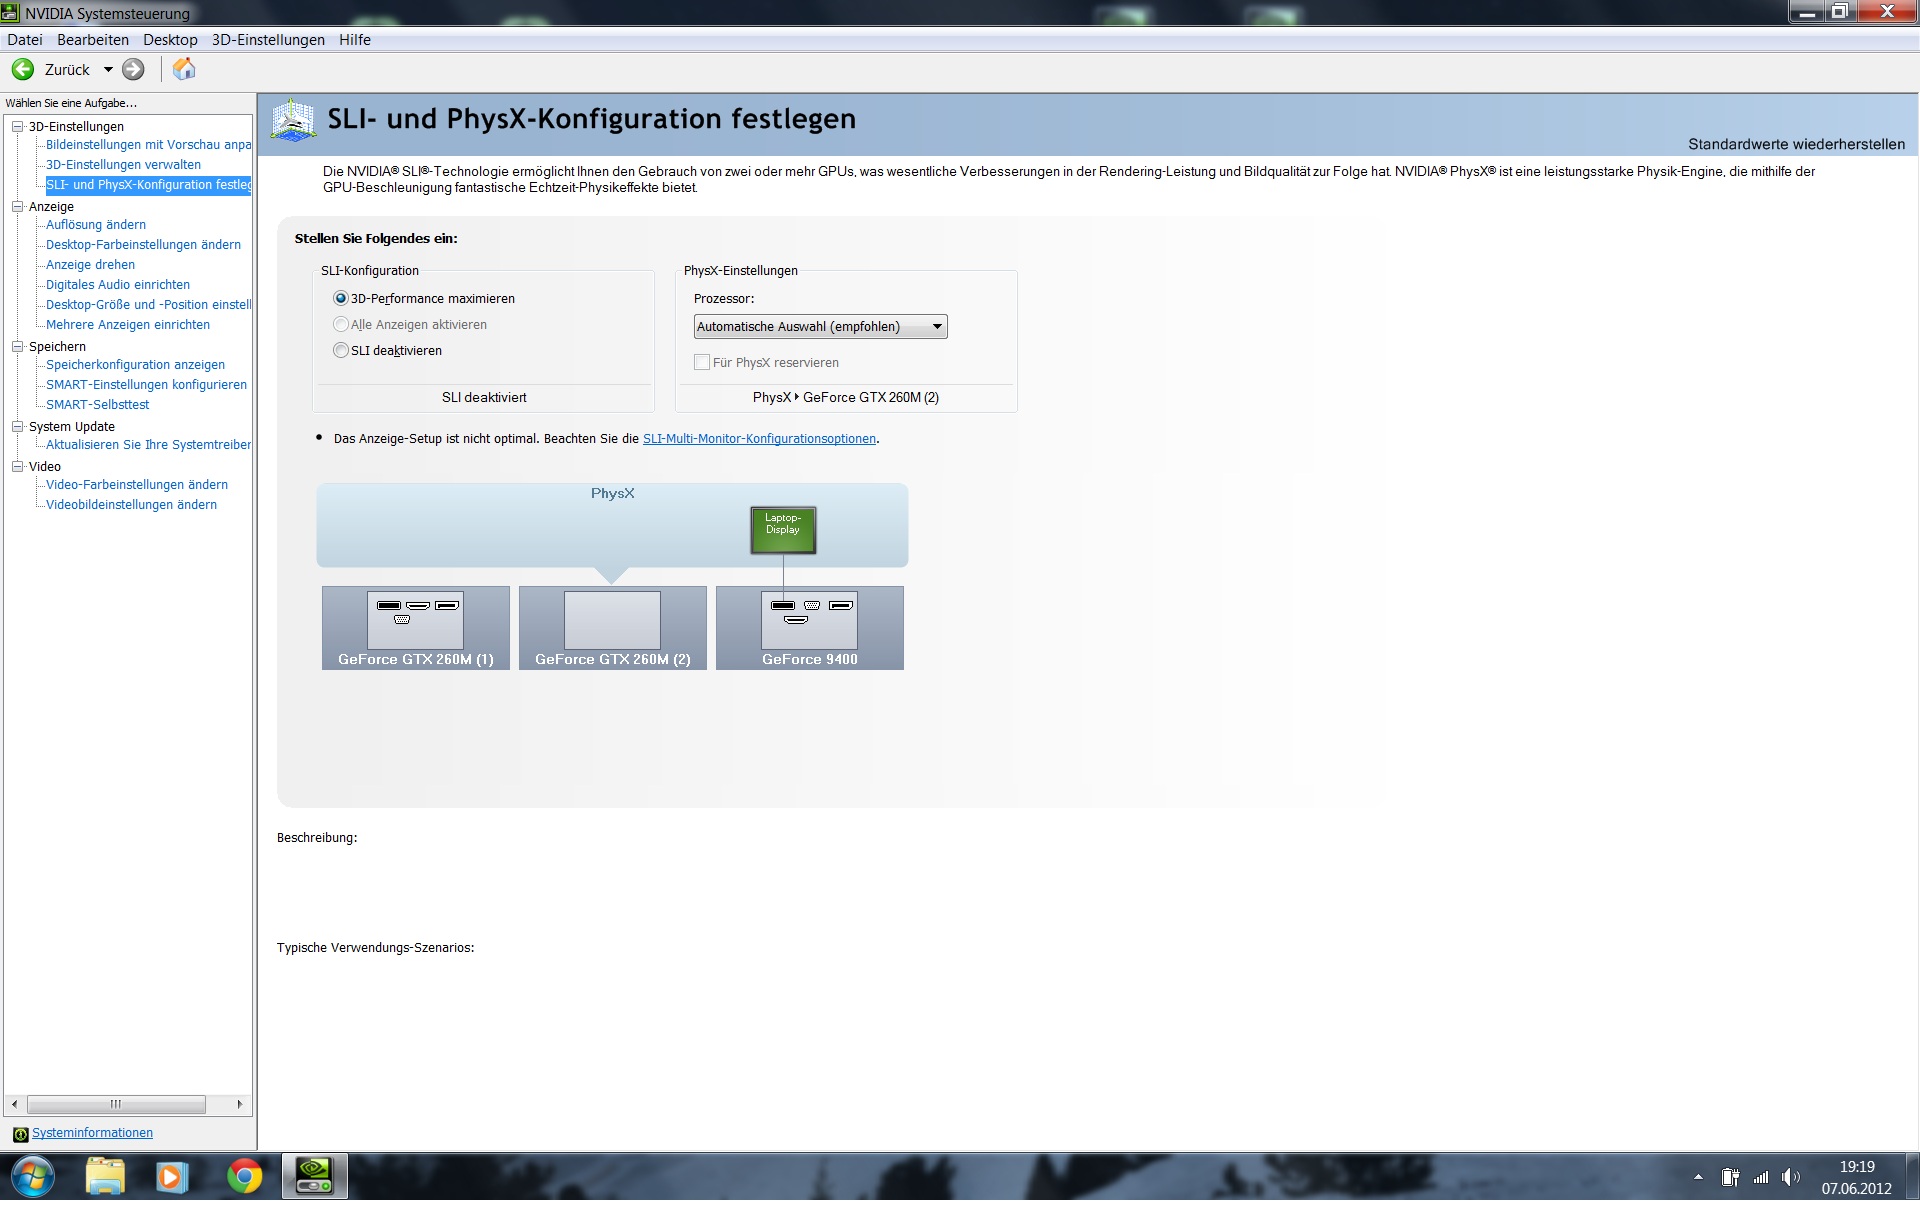
Task: Open the Desktop menu
Action: (x=170, y=40)
